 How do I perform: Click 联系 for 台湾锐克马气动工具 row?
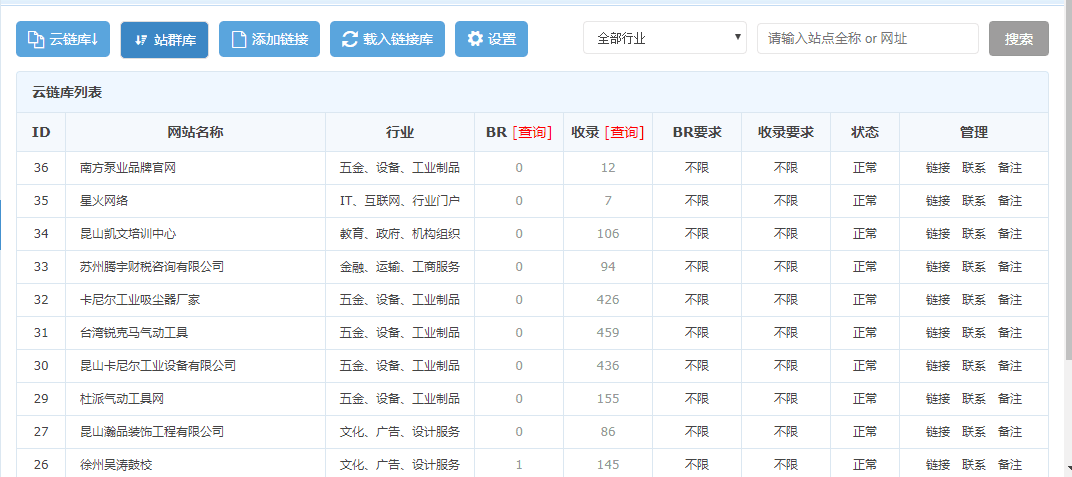(x=974, y=333)
